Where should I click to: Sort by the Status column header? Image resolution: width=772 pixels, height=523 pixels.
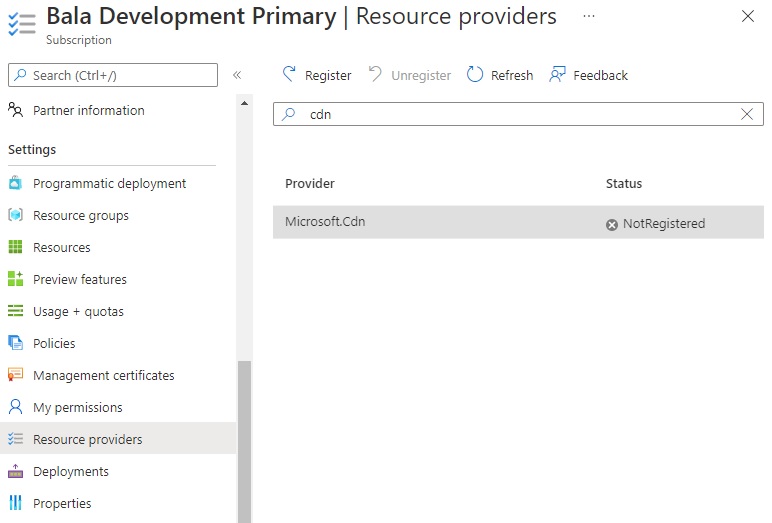(x=624, y=184)
